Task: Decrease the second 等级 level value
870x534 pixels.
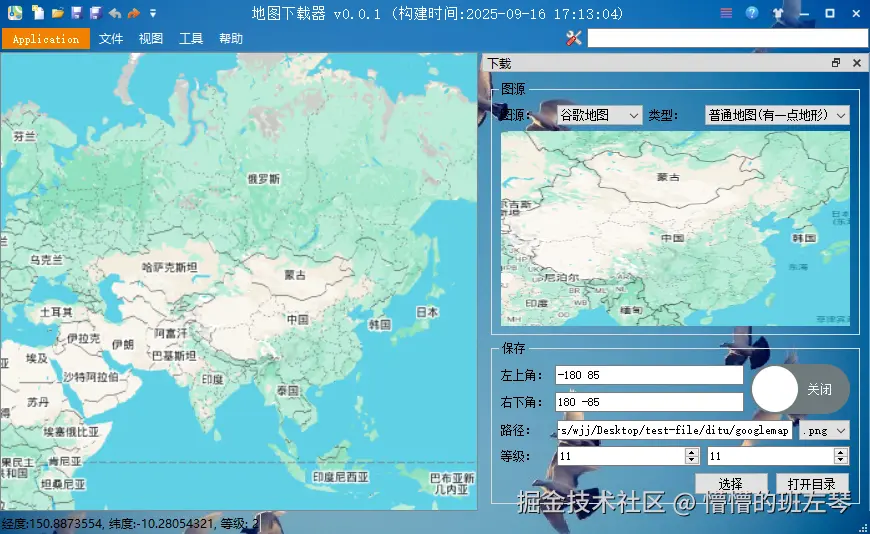Action: [841, 460]
